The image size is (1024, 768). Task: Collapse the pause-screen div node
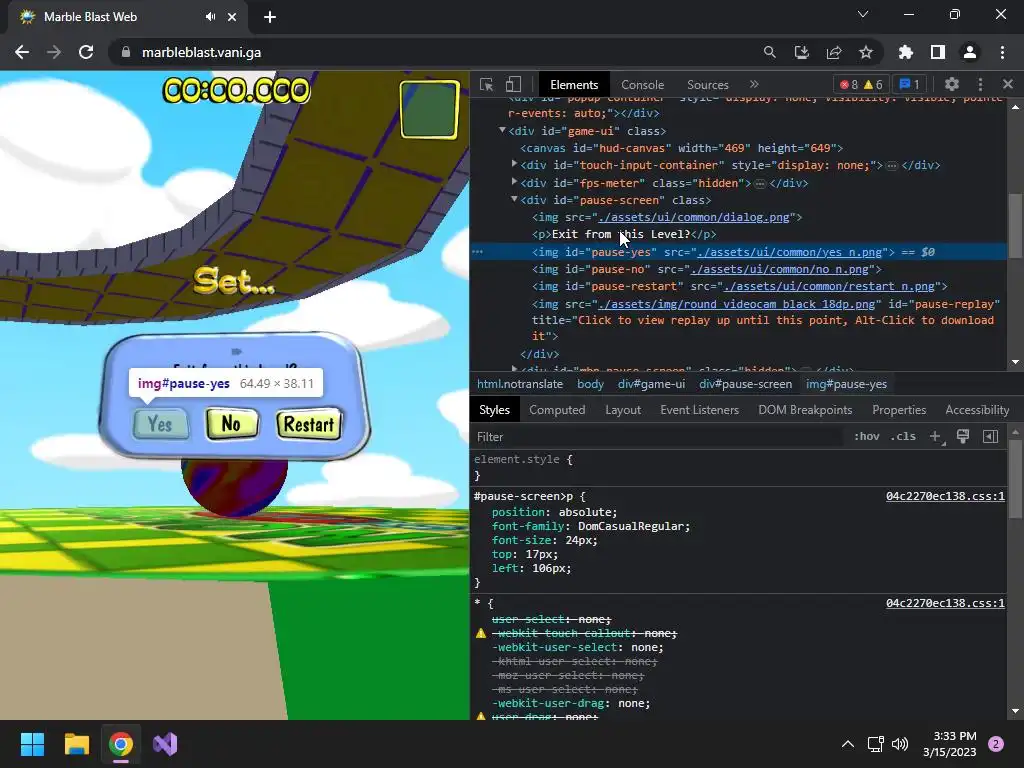tap(514, 199)
